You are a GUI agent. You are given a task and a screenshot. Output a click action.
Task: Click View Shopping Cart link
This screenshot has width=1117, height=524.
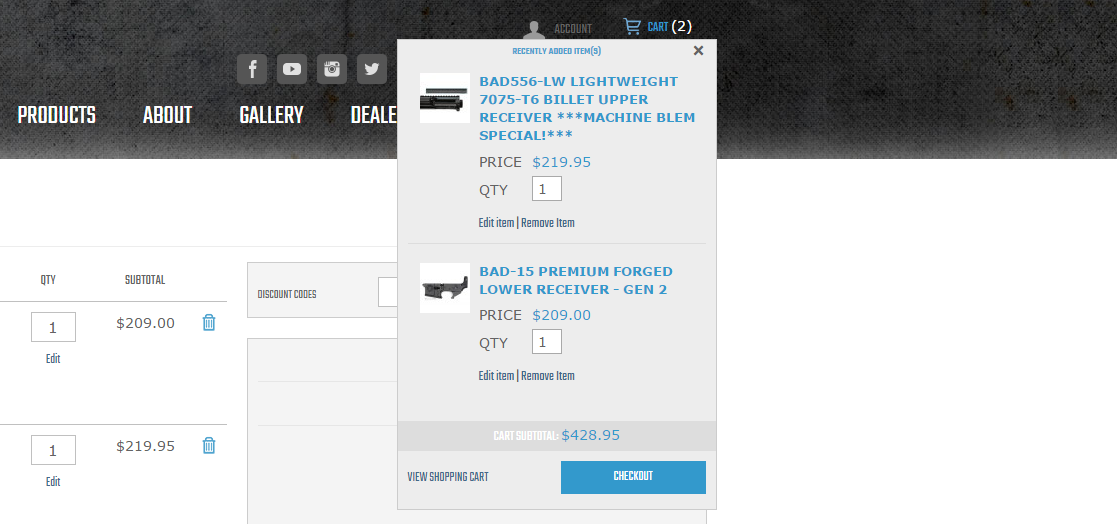click(448, 477)
